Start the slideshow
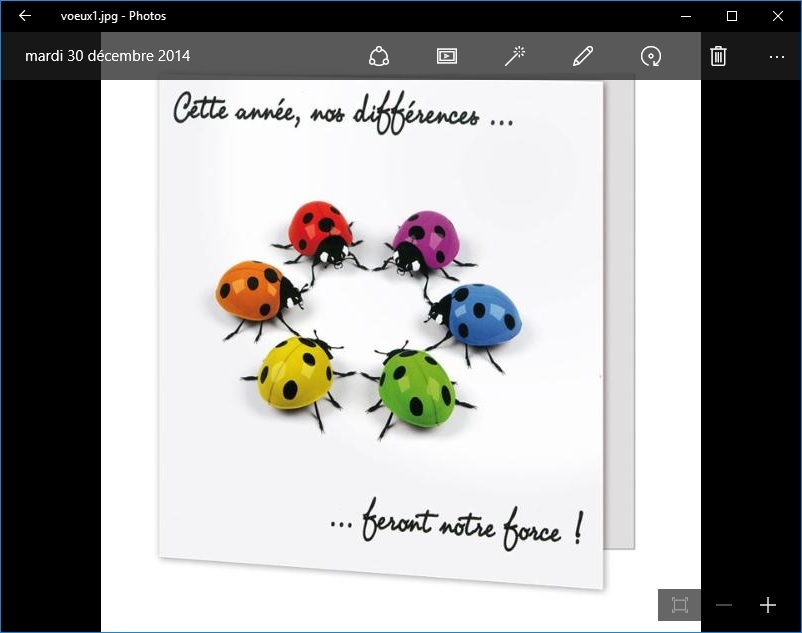This screenshot has height=633, width=802. 447,56
